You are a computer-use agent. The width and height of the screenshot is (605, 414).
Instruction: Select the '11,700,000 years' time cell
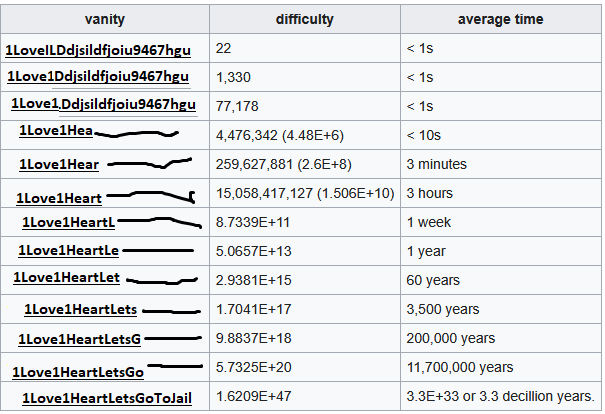click(x=500, y=367)
